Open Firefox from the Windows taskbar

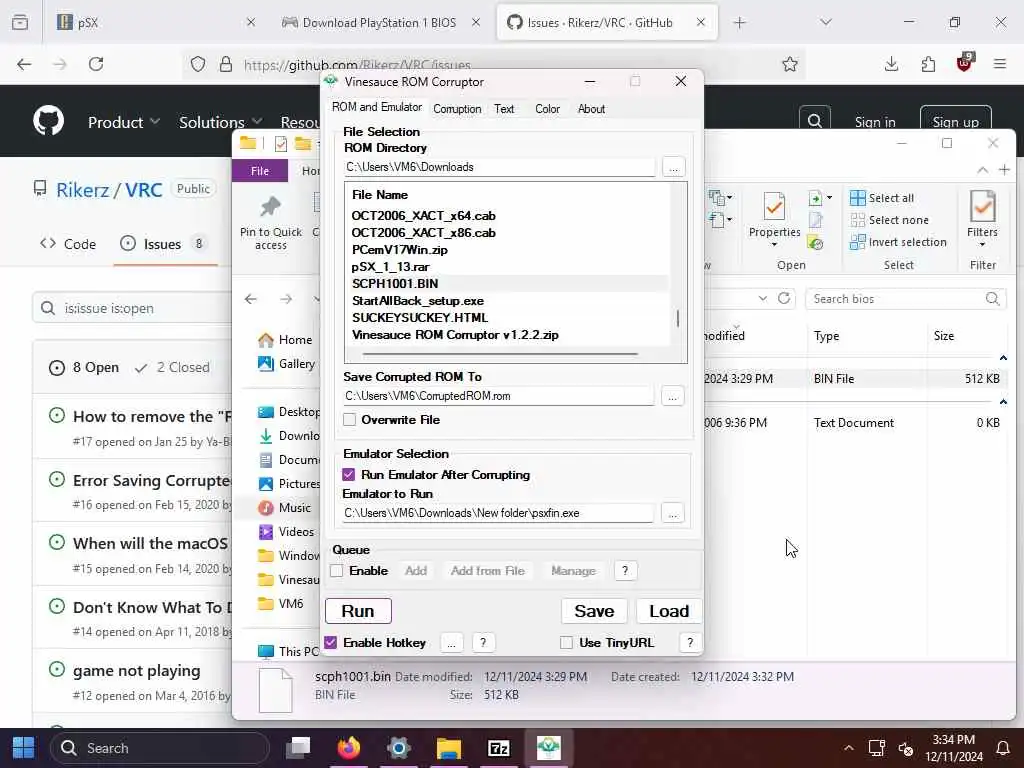point(349,748)
